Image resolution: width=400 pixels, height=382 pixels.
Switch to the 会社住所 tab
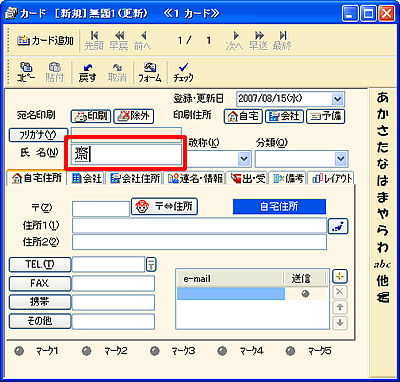point(135,179)
